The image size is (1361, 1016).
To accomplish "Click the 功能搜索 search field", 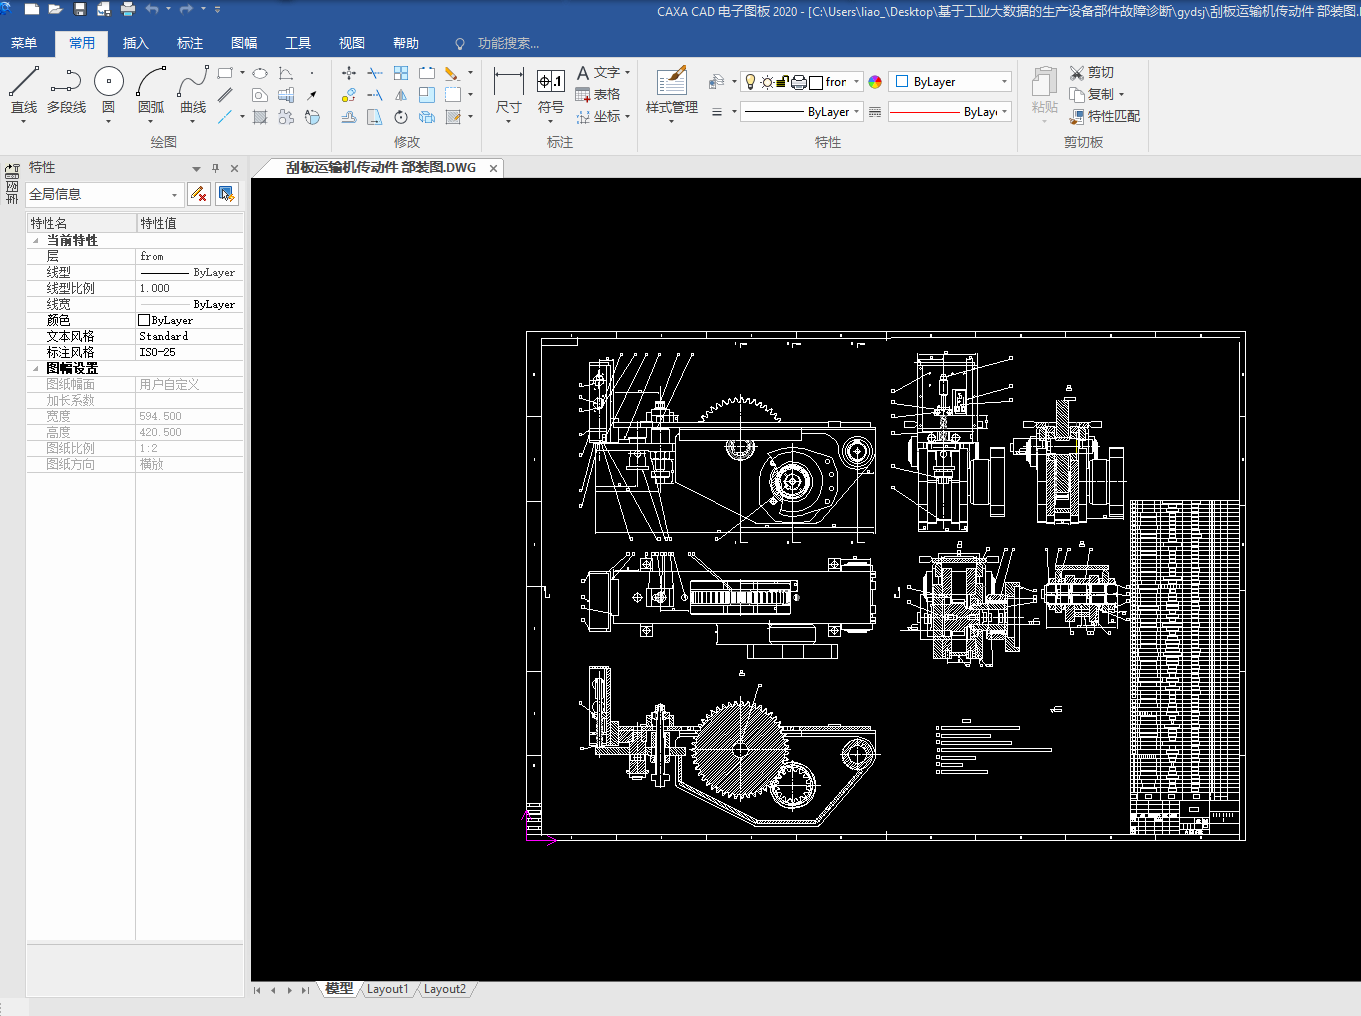I will 508,44.
